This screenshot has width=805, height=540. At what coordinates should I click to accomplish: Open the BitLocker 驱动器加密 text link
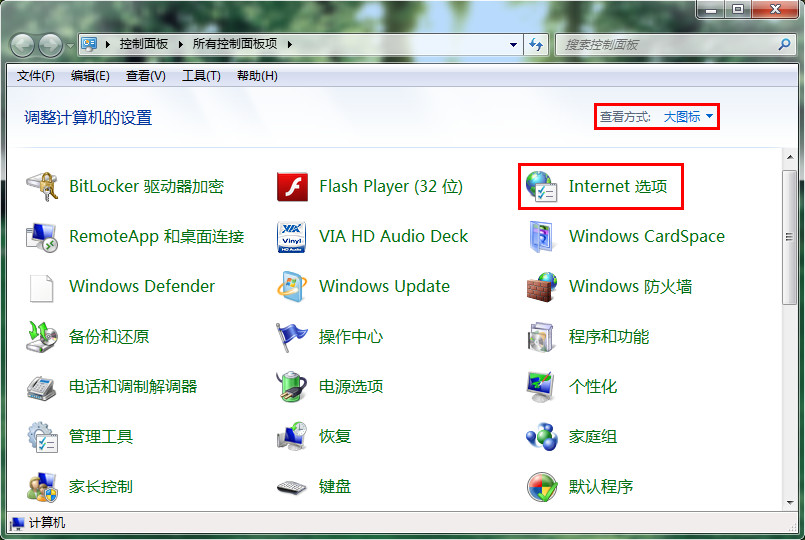click(146, 186)
